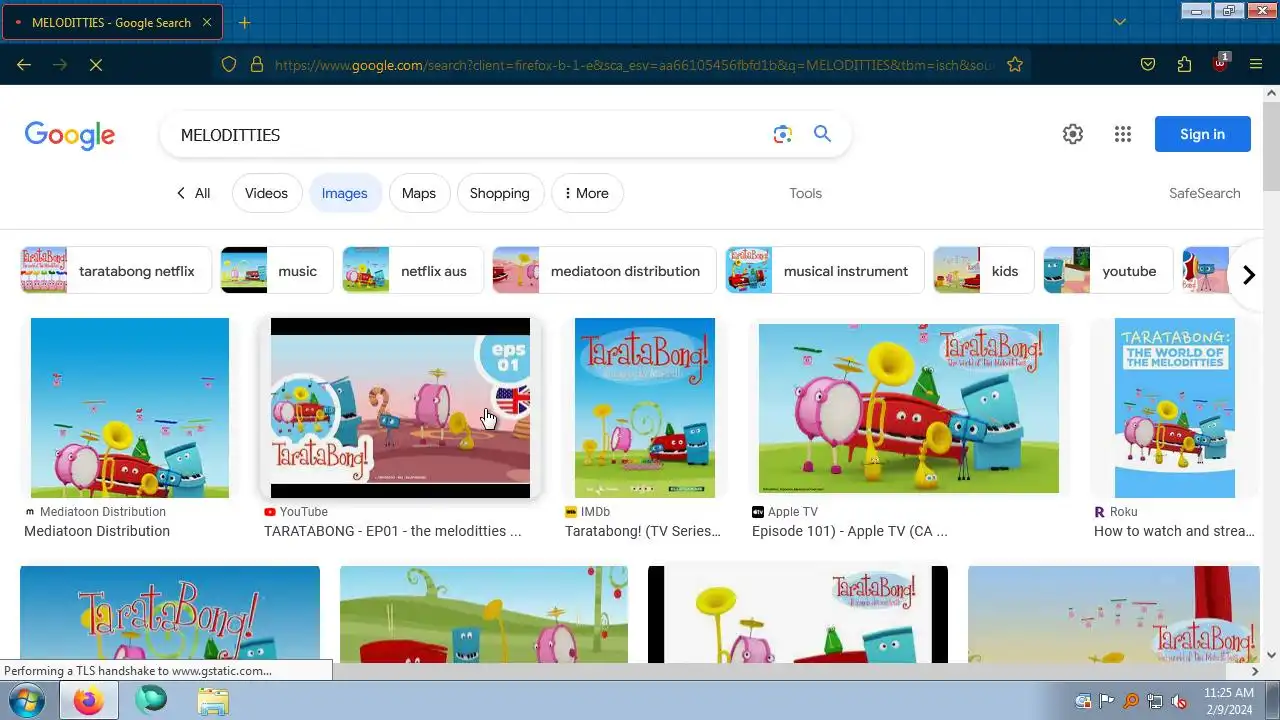Open TARATABONG - EP01 YouTube link

tap(392, 531)
